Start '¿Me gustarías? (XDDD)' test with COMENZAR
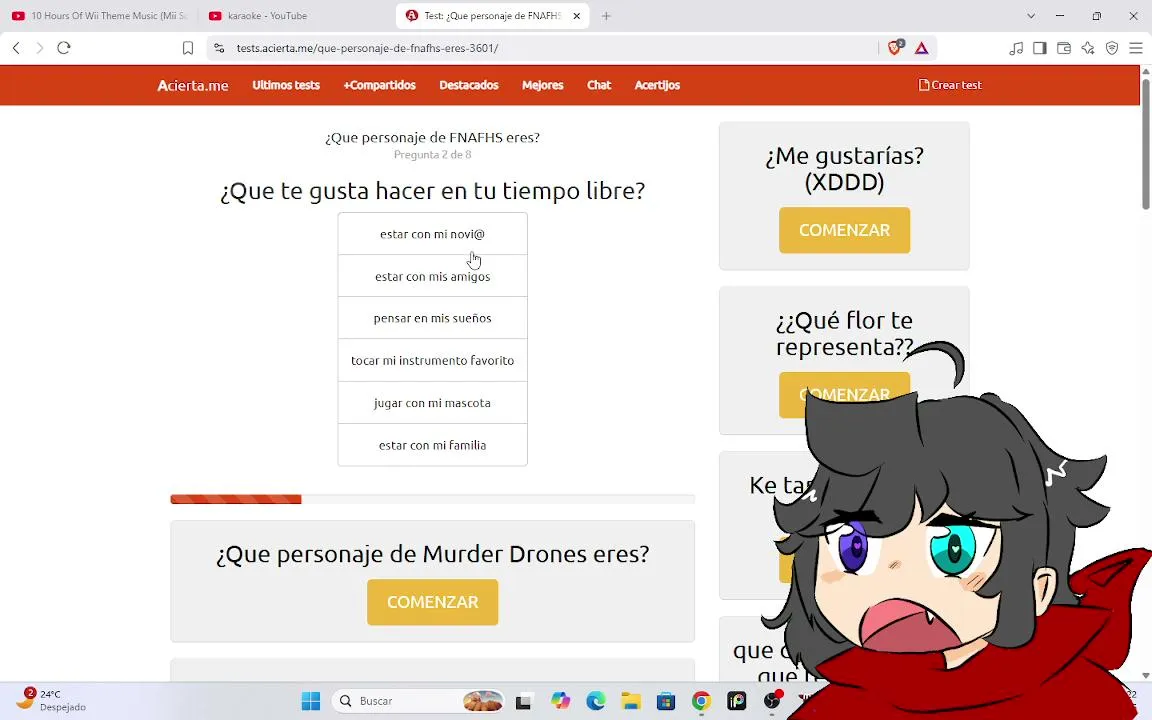 tap(844, 230)
